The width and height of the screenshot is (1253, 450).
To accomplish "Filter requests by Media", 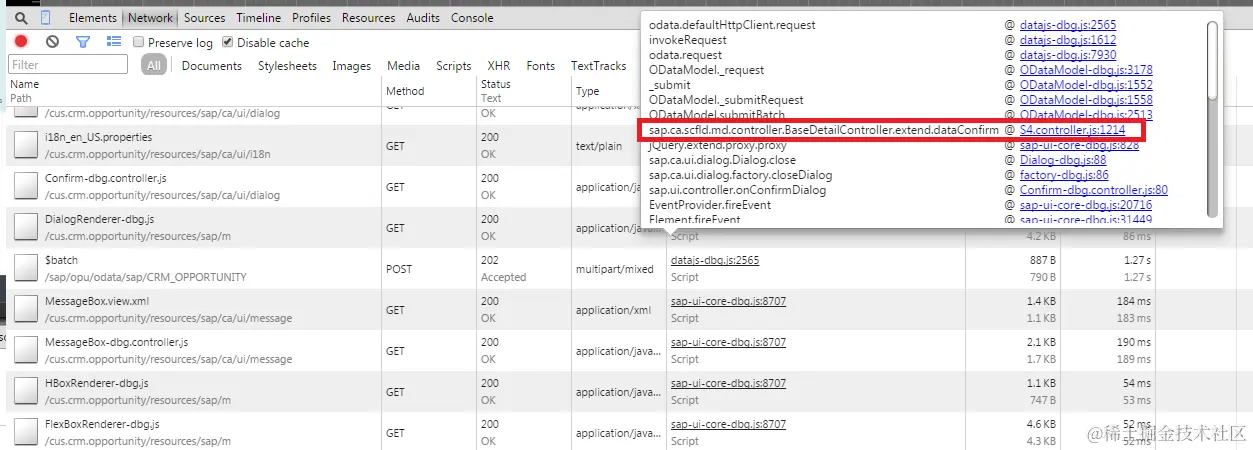I will 403,66.
